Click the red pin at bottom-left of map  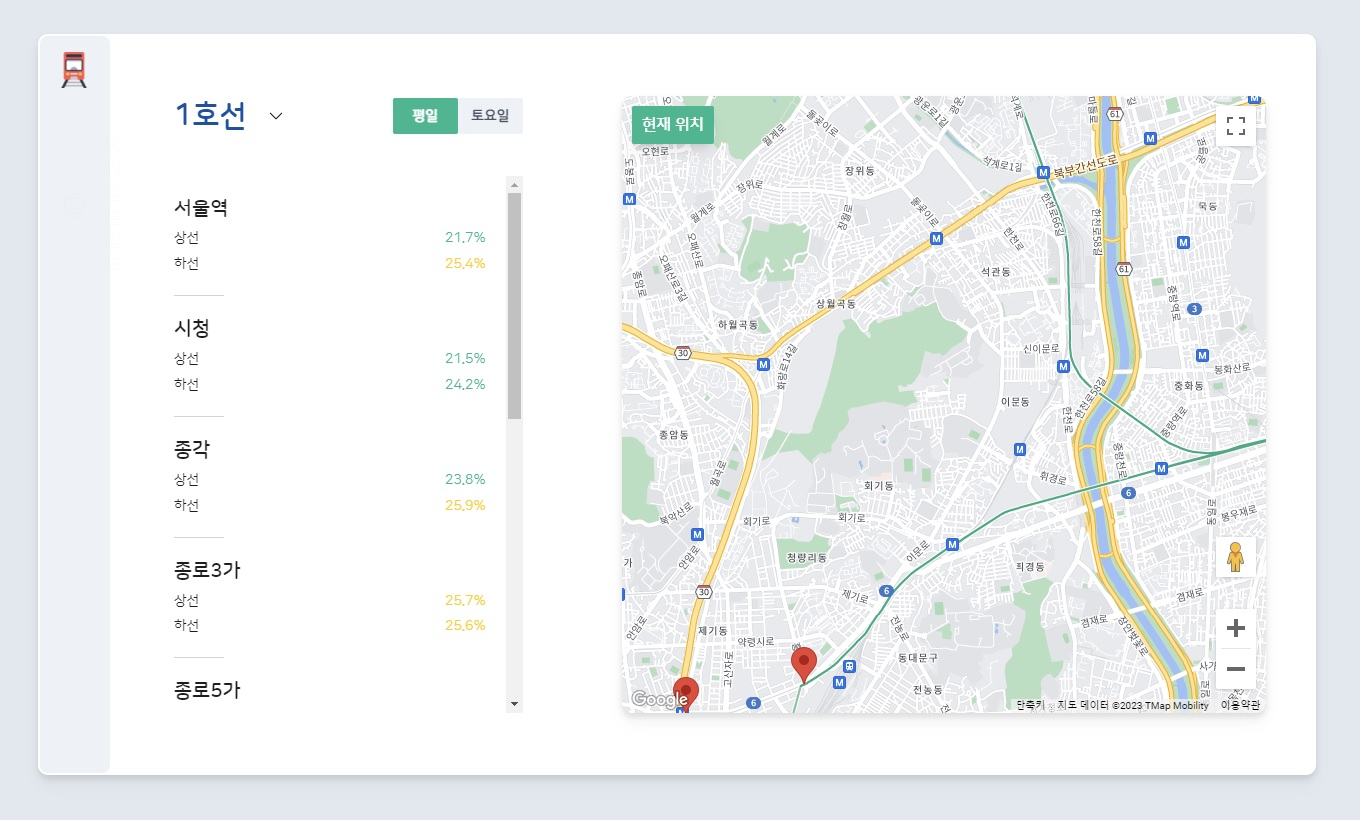pyautogui.click(x=686, y=690)
